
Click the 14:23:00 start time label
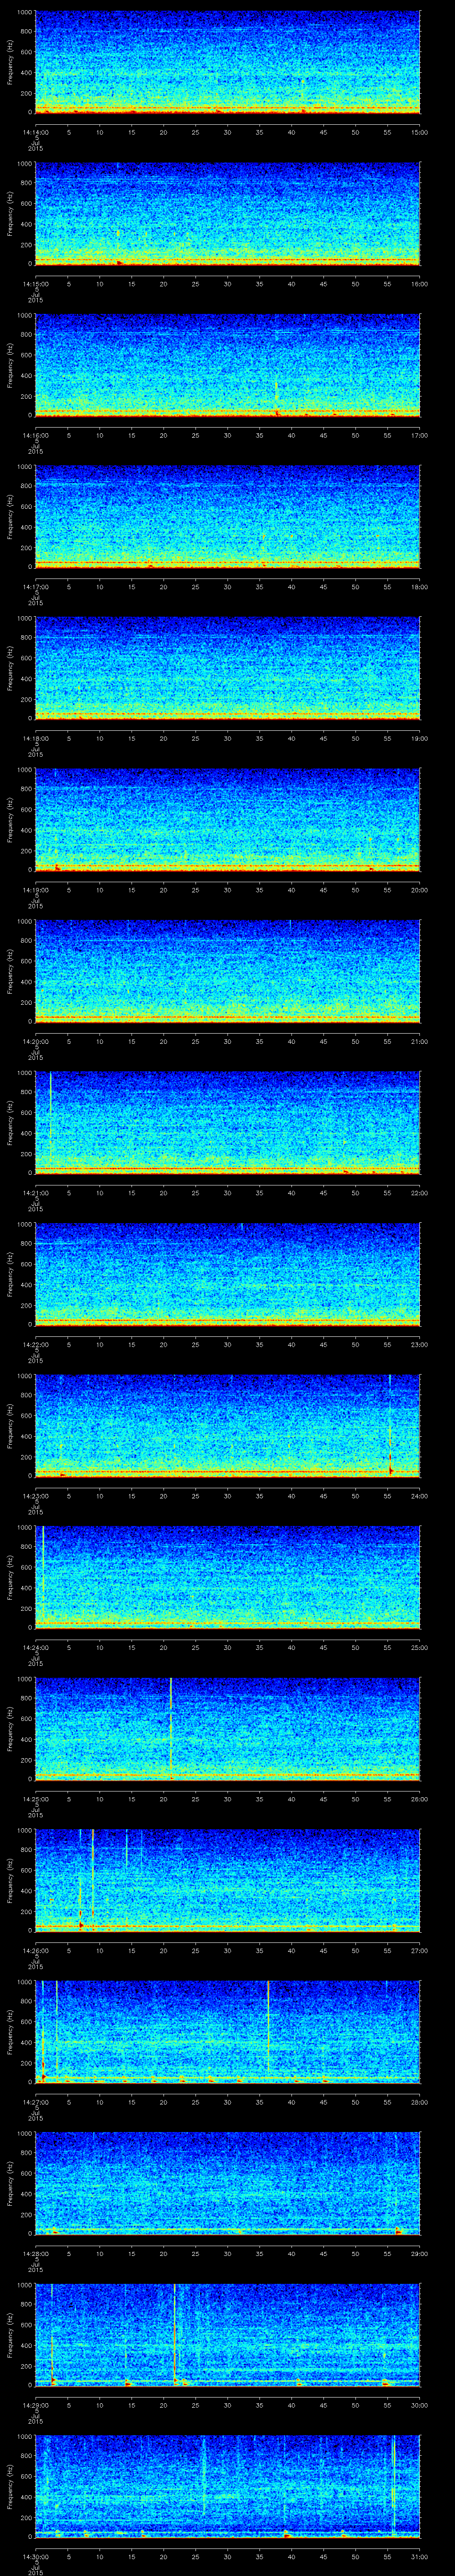tap(36, 1495)
